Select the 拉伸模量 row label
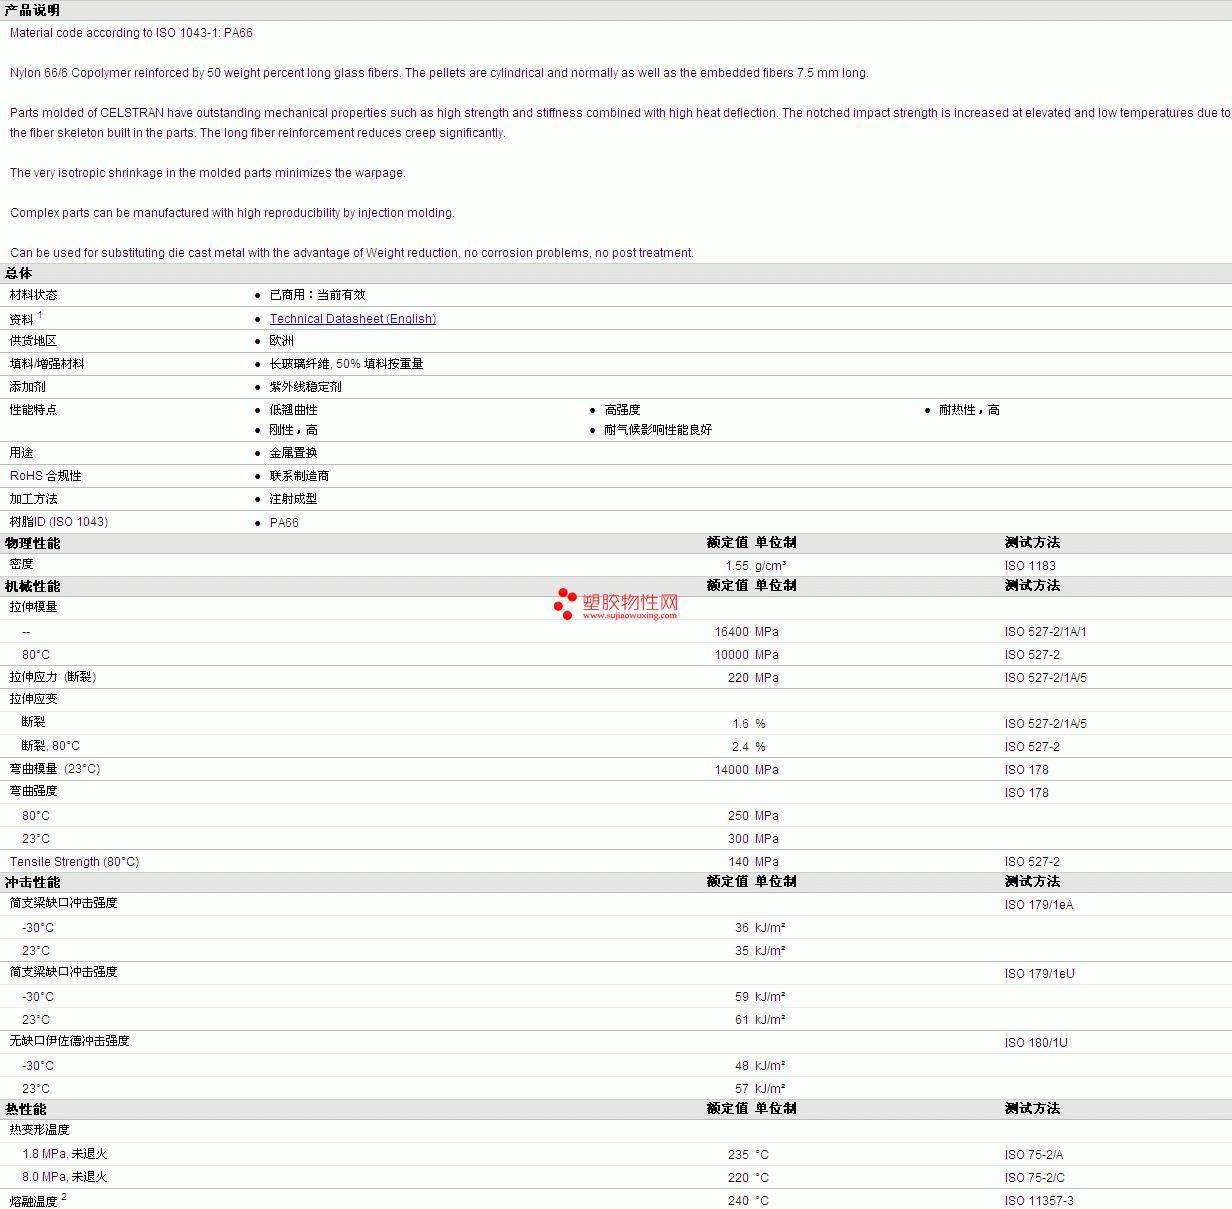Image resolution: width=1232 pixels, height=1209 pixels. (34, 607)
